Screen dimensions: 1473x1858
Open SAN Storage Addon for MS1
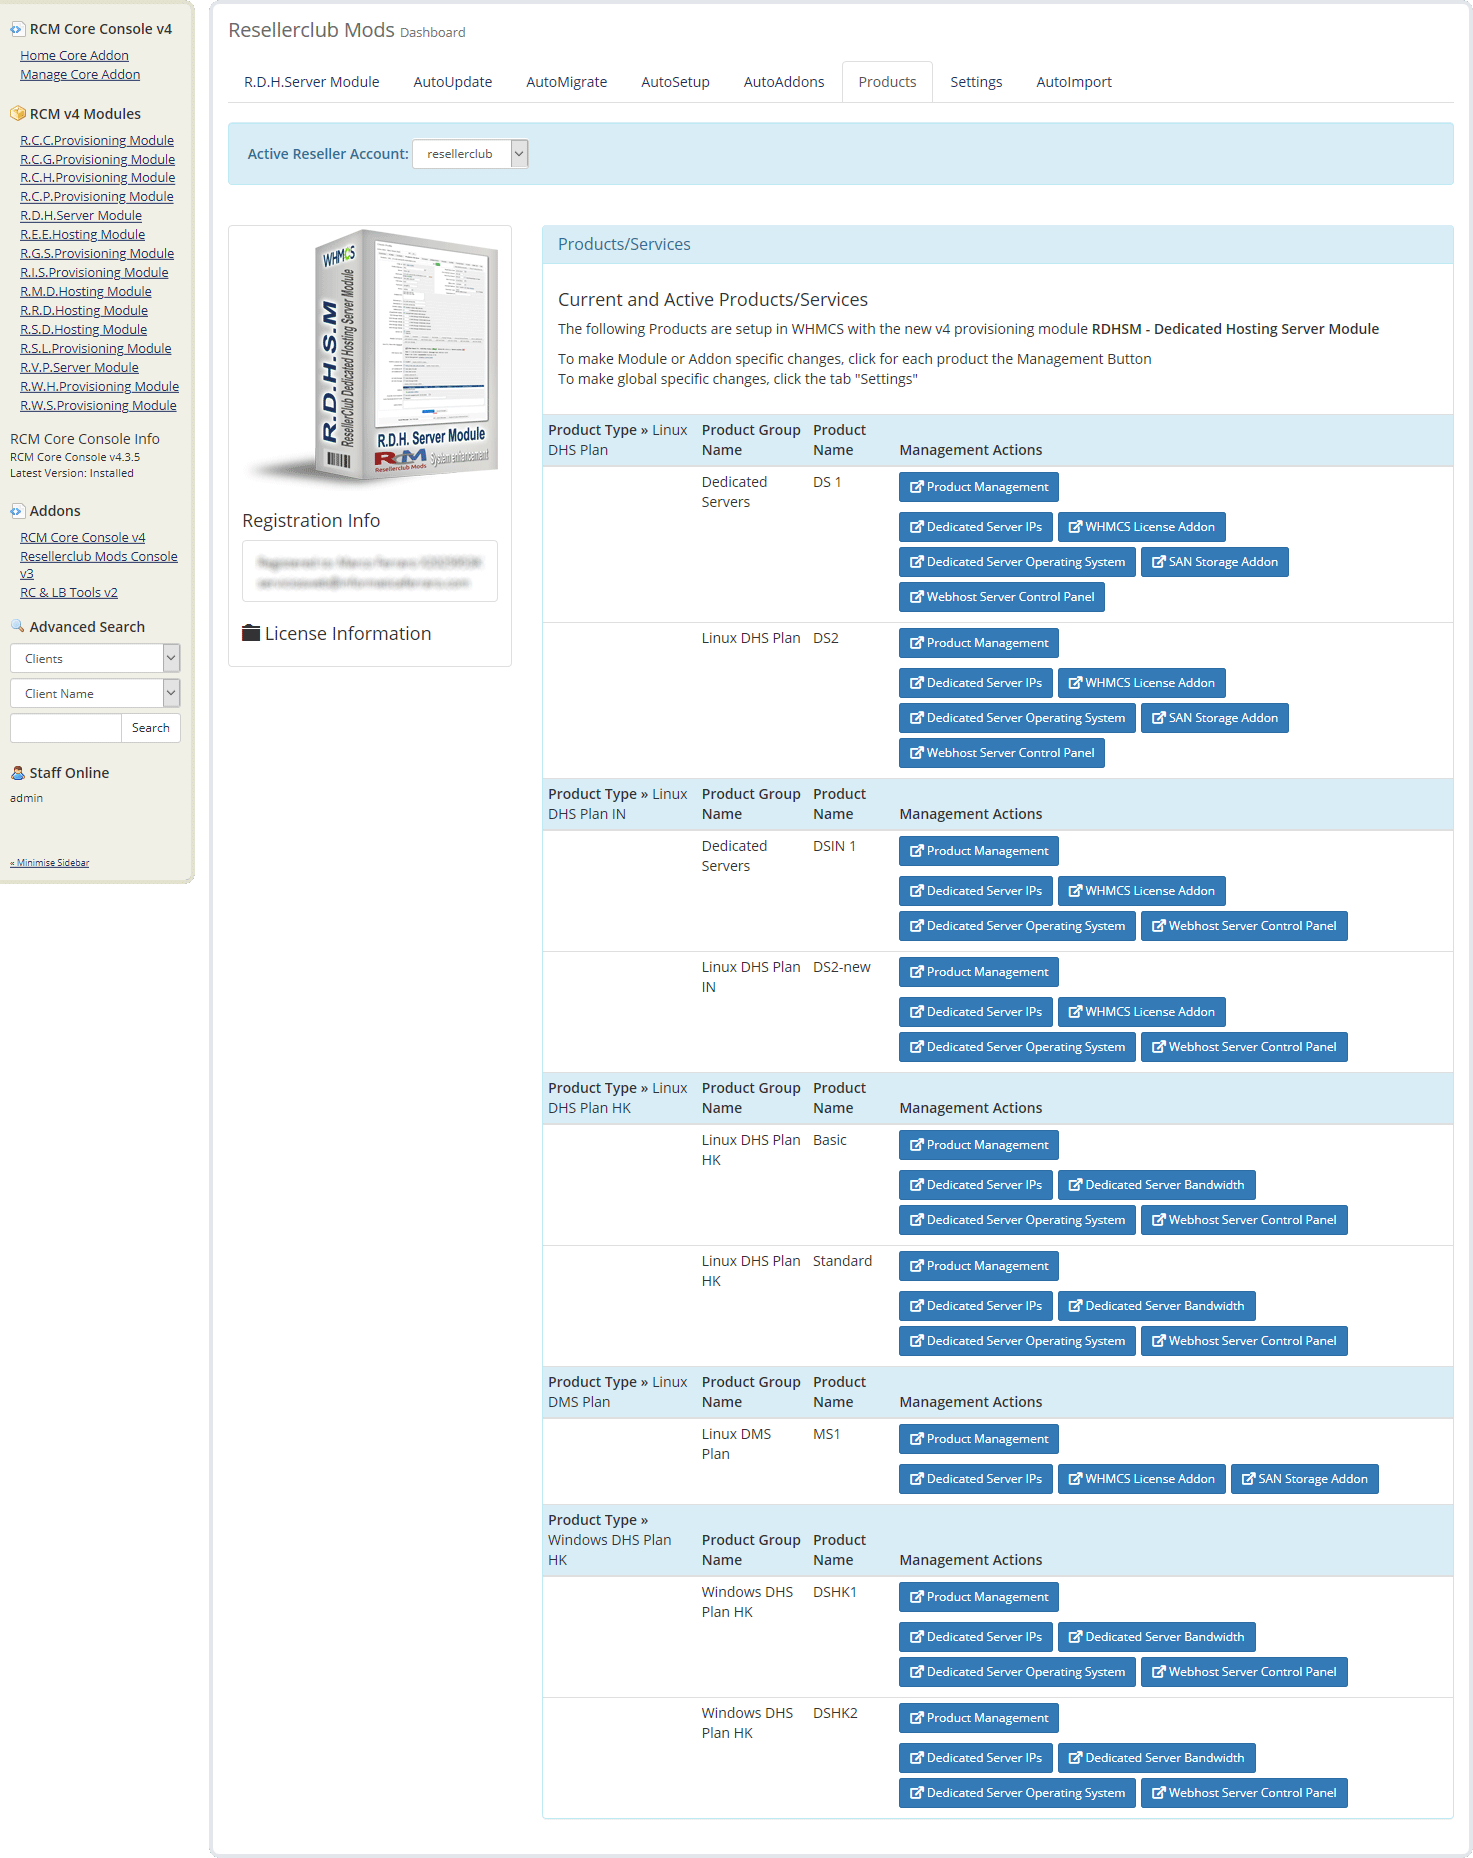pyautogui.click(x=1304, y=1479)
